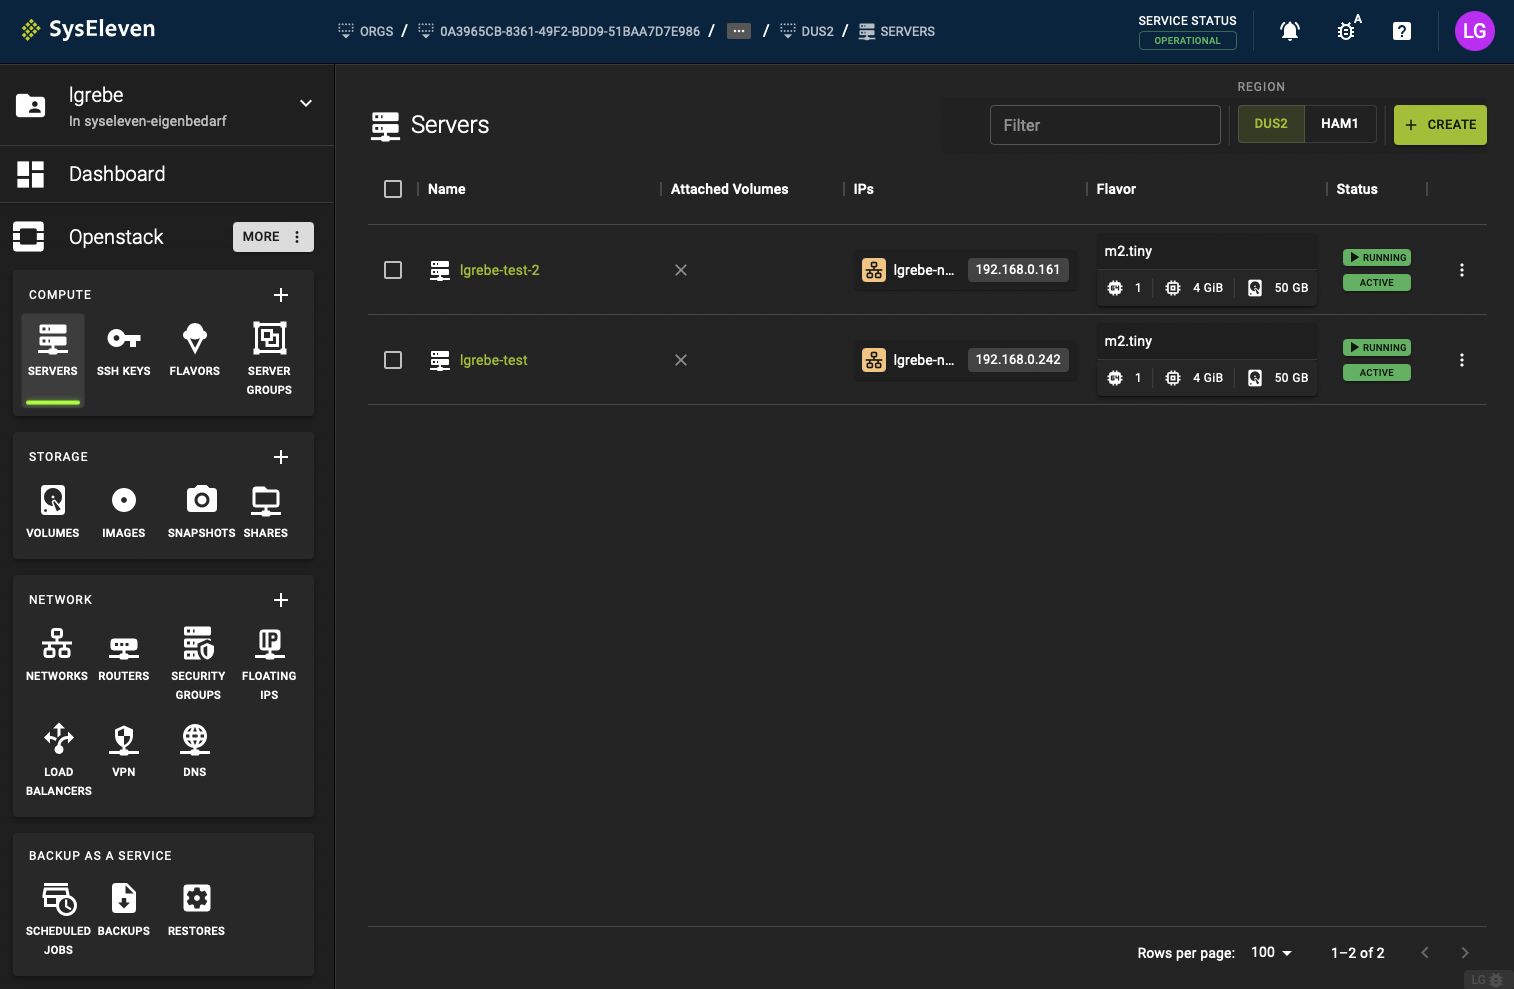Go to ORGS breadcrumb

(366, 31)
